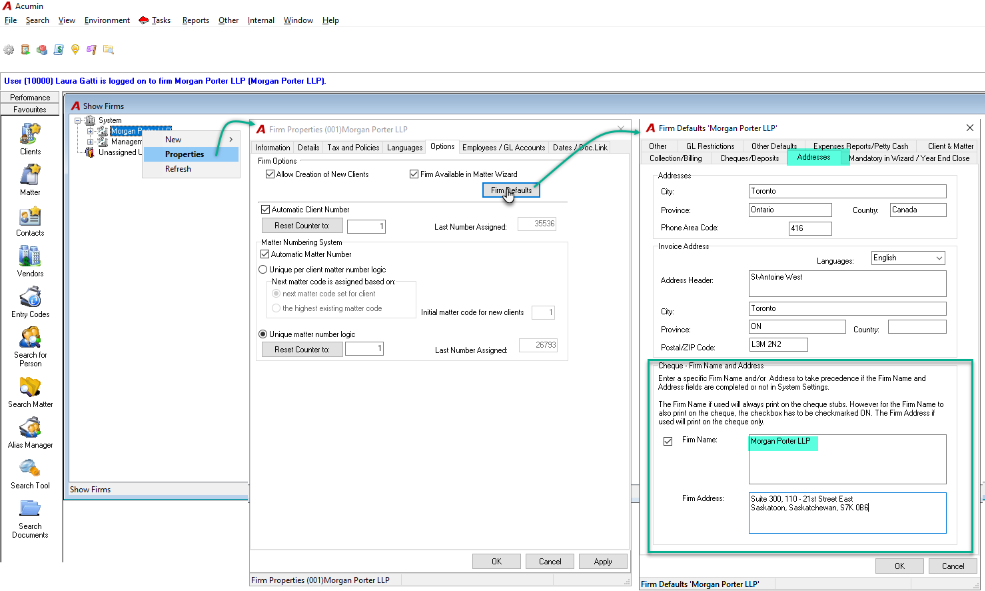Open Entry Codes from the sidebar
985x591 pixels.
coord(30,302)
